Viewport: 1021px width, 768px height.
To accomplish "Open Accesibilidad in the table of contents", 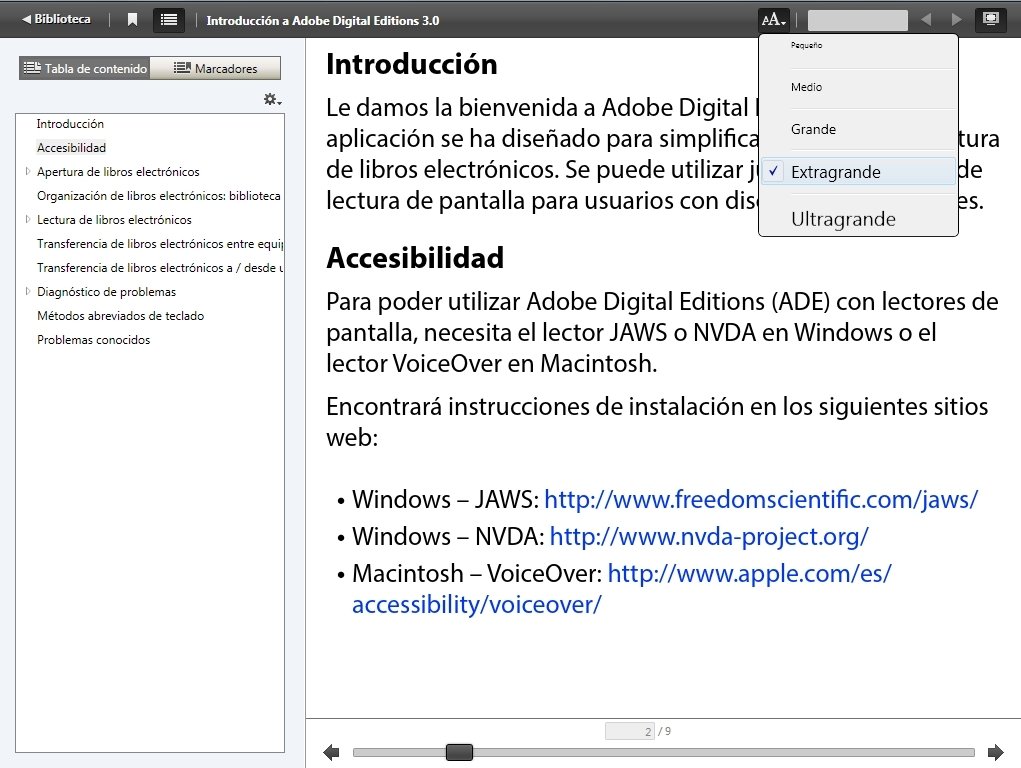I will pos(71,148).
